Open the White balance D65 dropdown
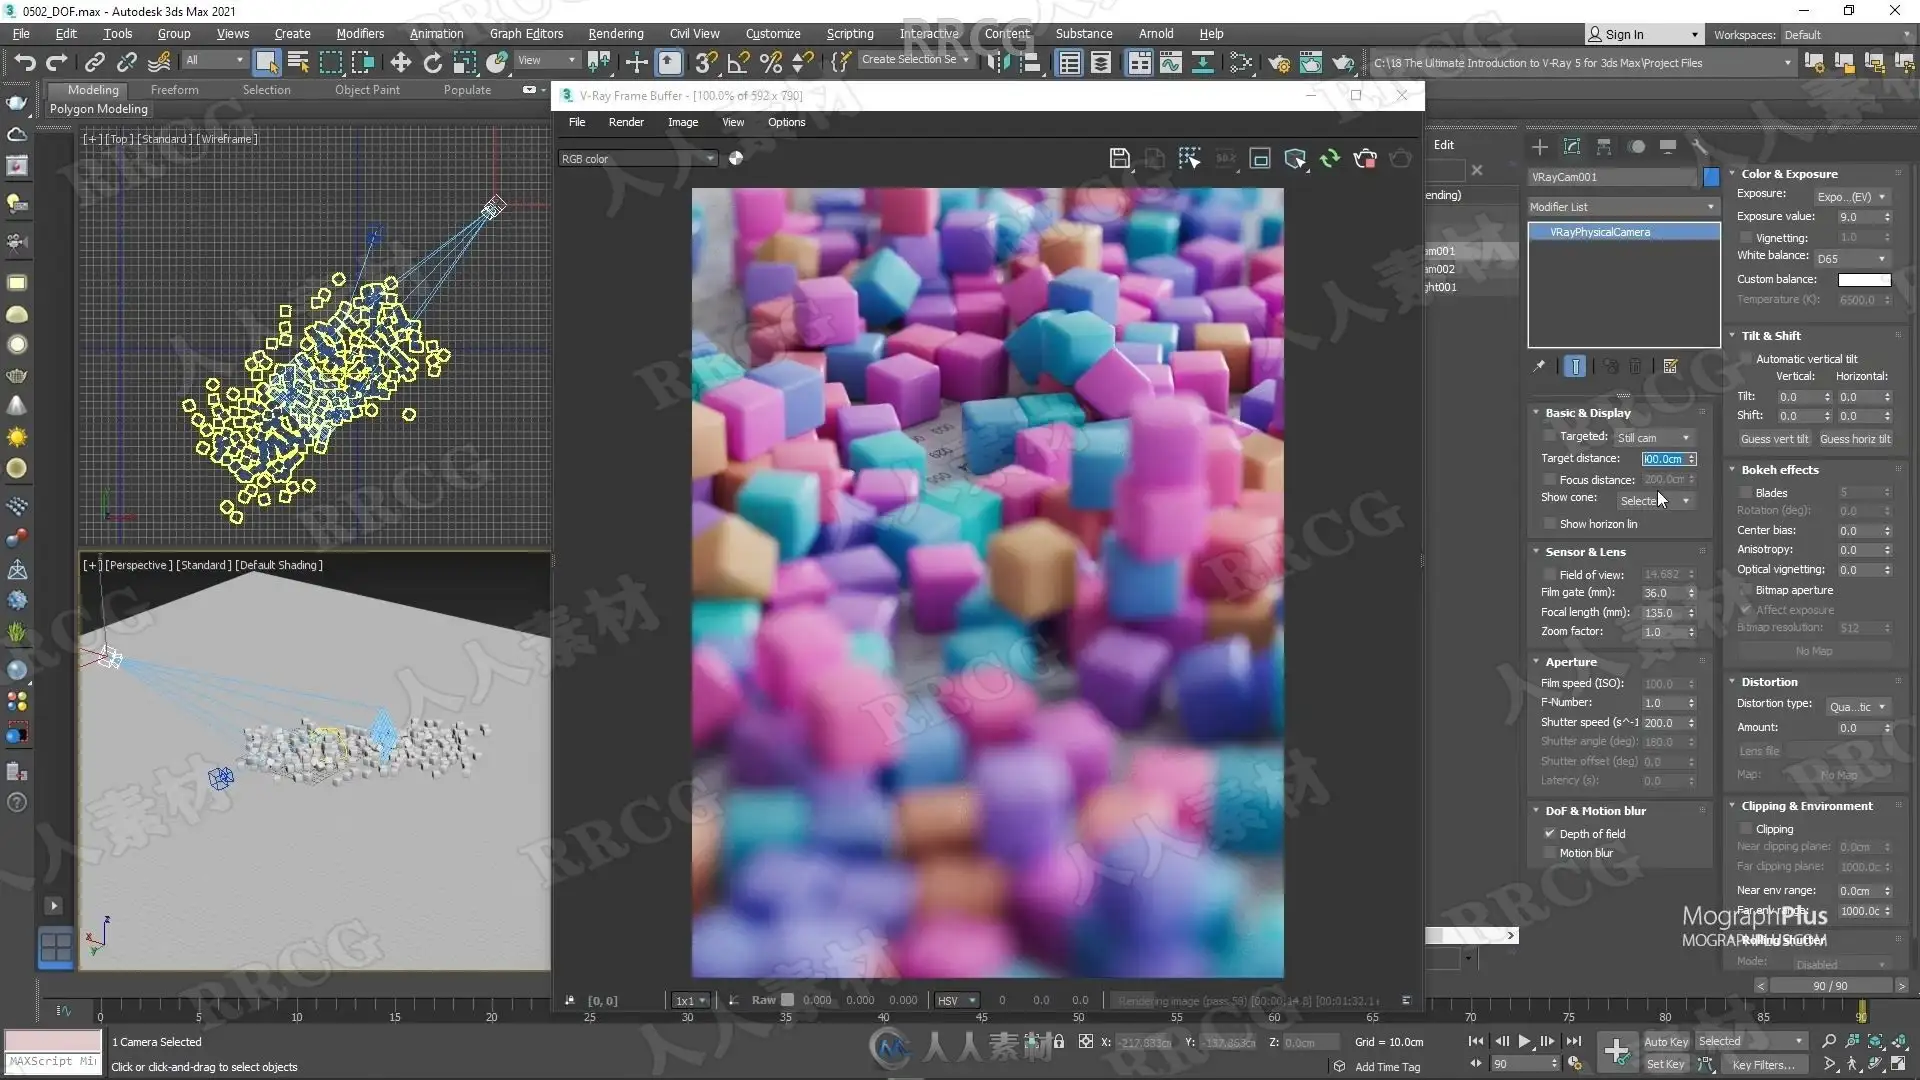 pyautogui.click(x=1851, y=259)
